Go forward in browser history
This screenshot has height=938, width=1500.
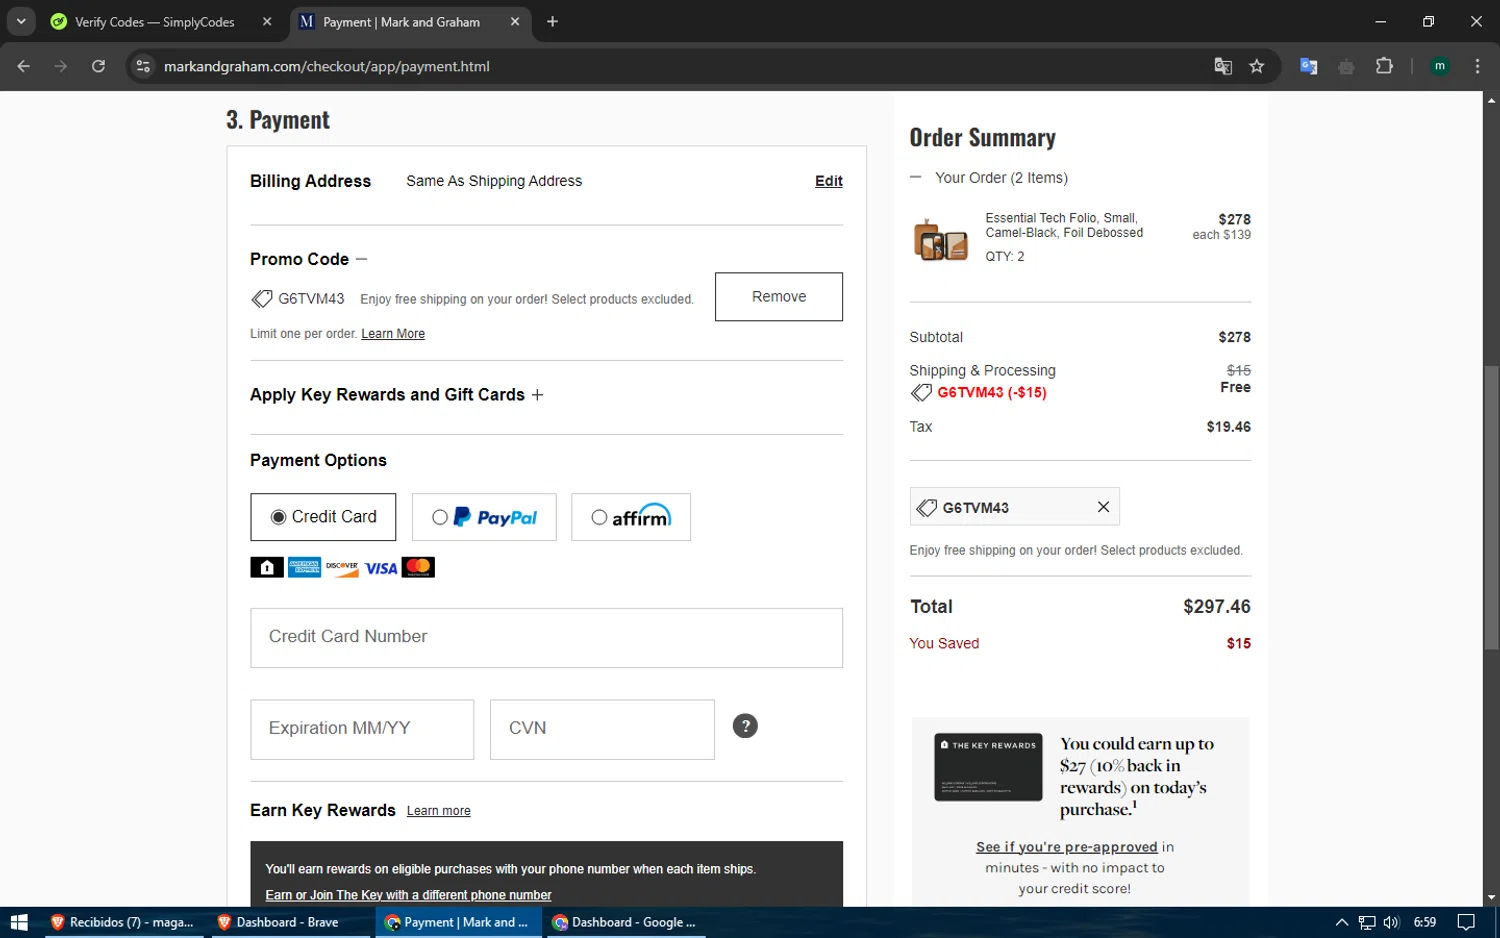pos(61,66)
